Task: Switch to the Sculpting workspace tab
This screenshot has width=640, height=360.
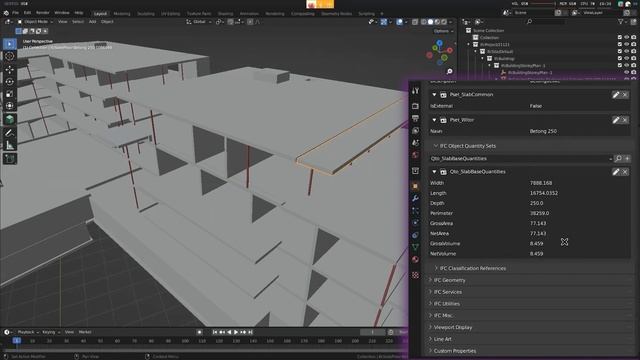Action: pos(146,13)
